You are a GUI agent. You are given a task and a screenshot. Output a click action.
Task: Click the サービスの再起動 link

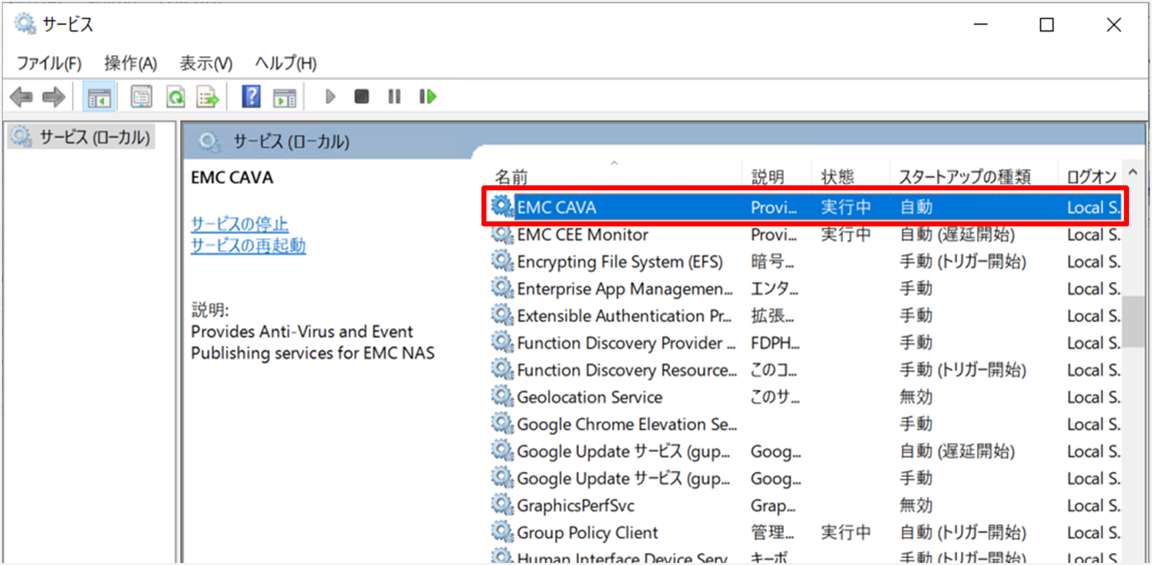coord(248,246)
